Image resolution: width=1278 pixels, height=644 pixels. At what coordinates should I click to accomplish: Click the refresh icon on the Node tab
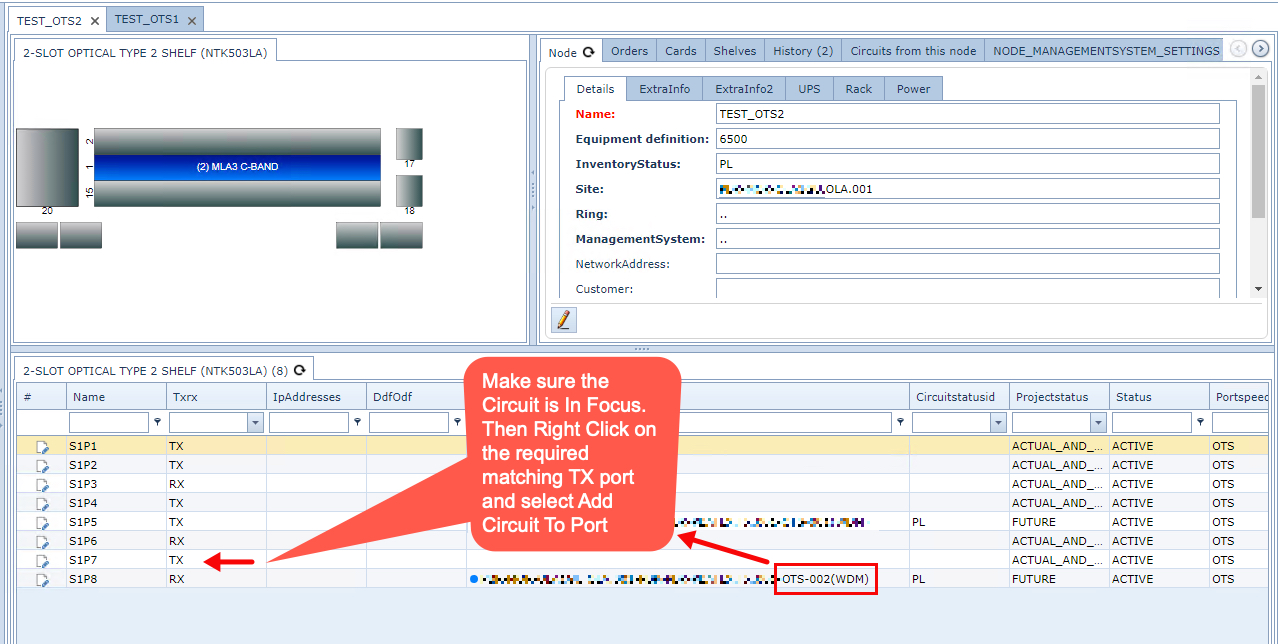[589, 52]
